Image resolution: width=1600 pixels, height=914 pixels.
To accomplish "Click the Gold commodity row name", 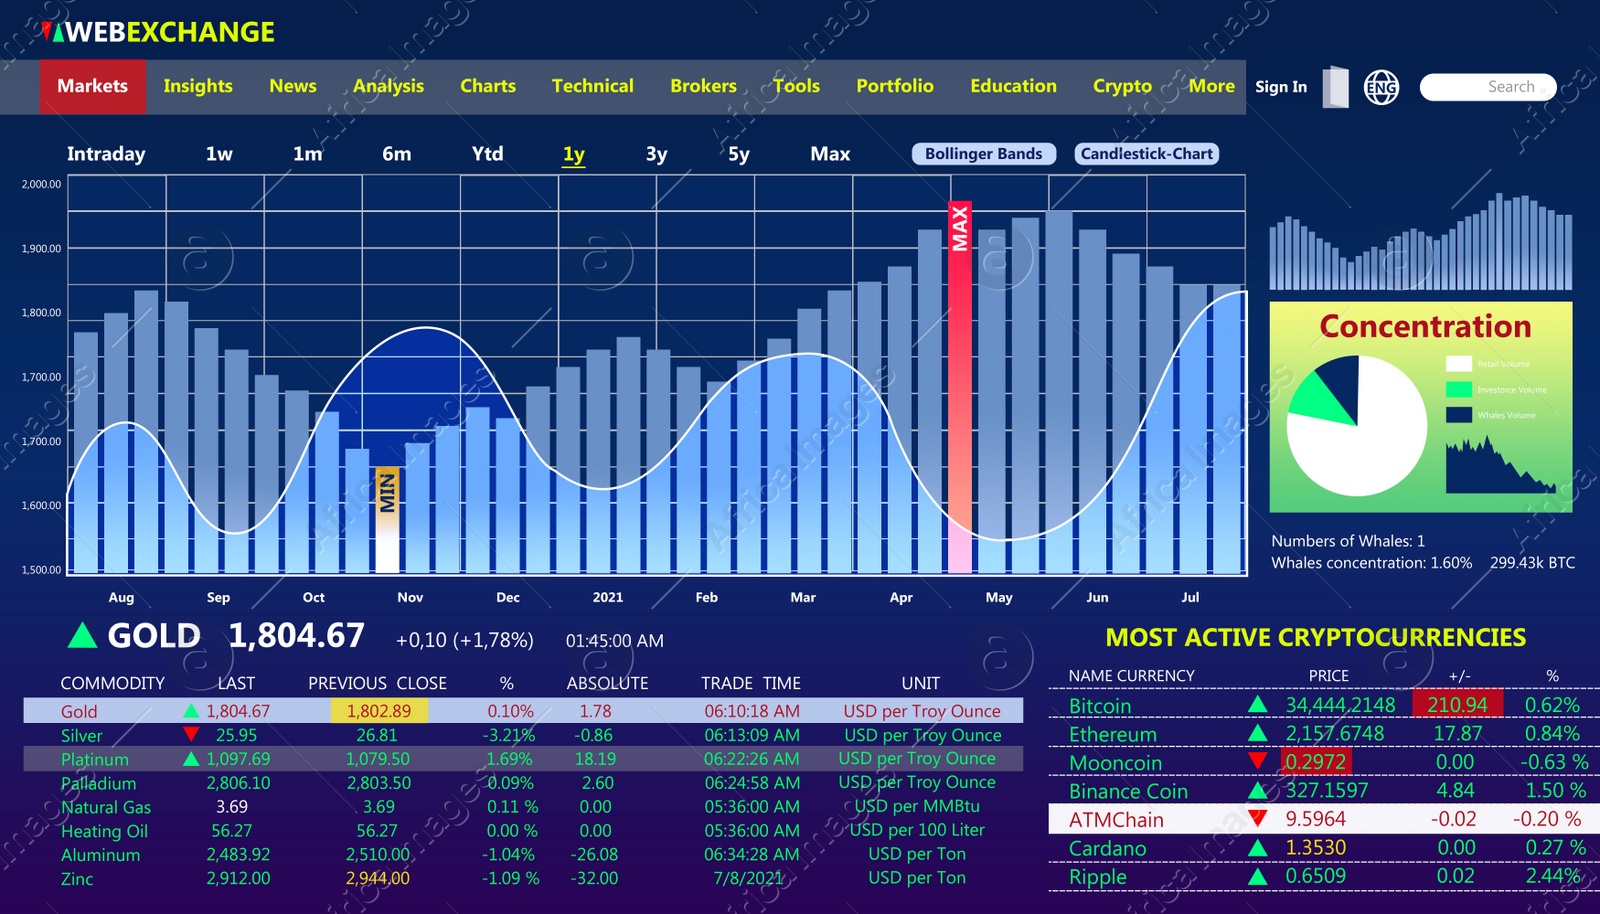I will tap(79, 711).
